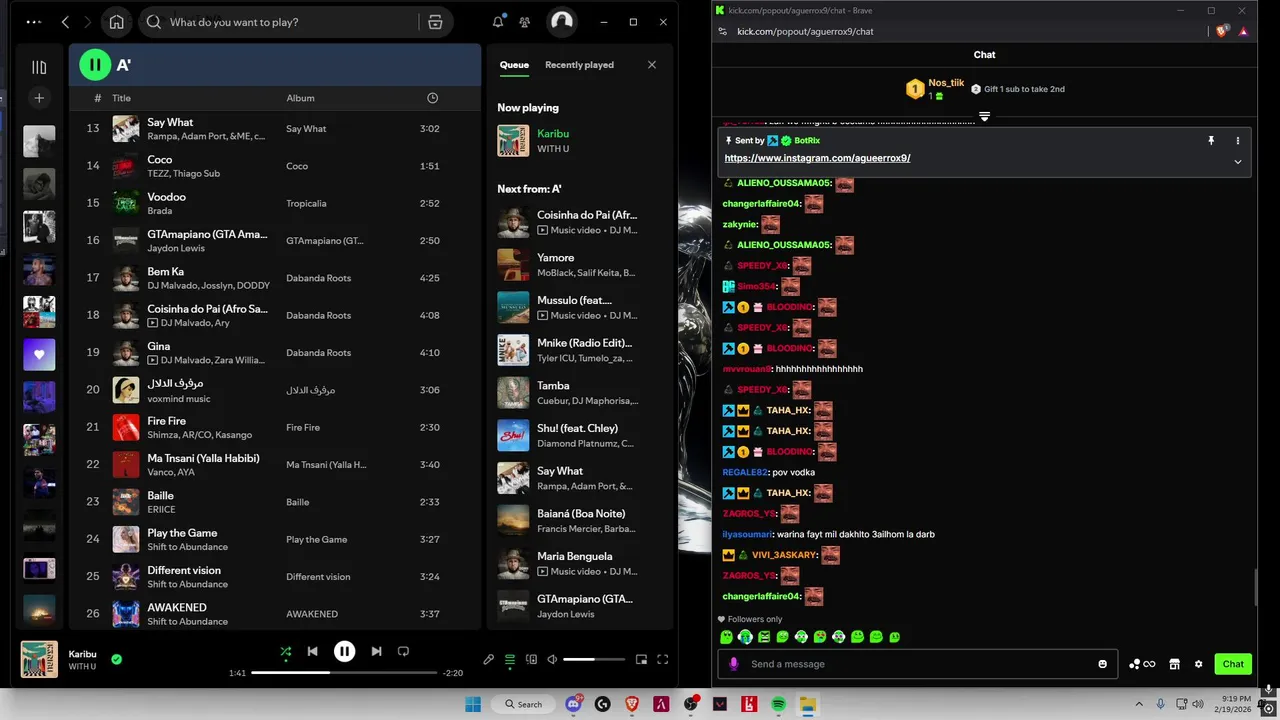Go to previous track

tap(312, 651)
